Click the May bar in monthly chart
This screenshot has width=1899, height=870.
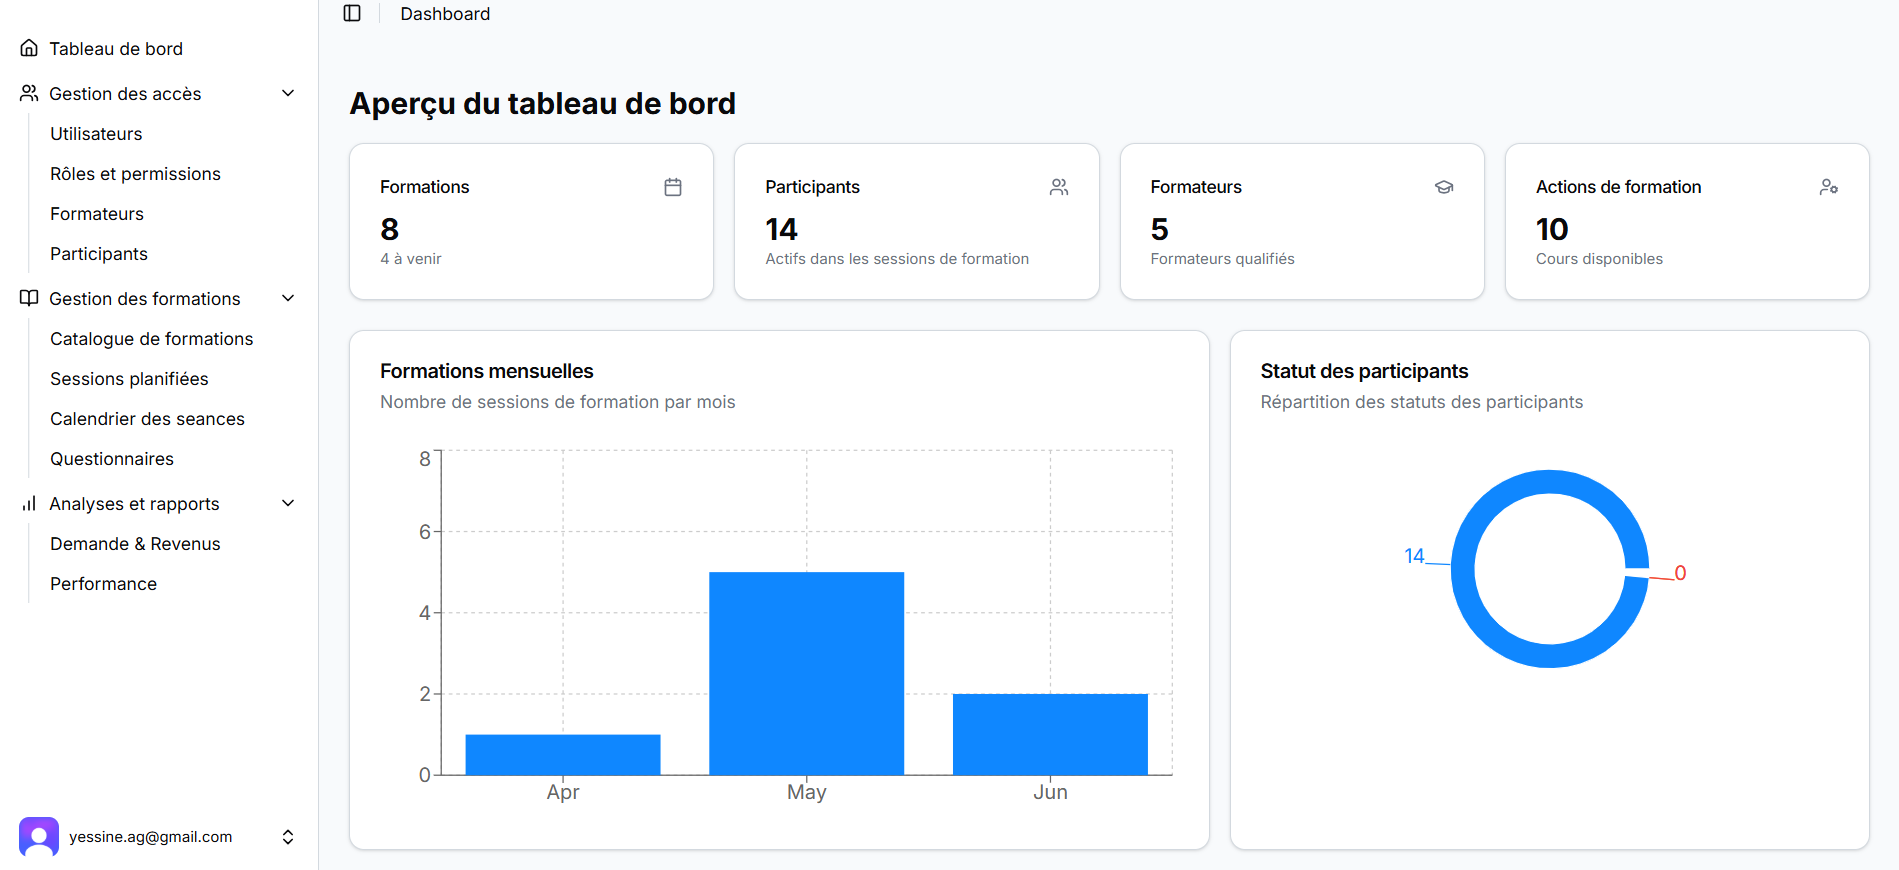click(806, 673)
